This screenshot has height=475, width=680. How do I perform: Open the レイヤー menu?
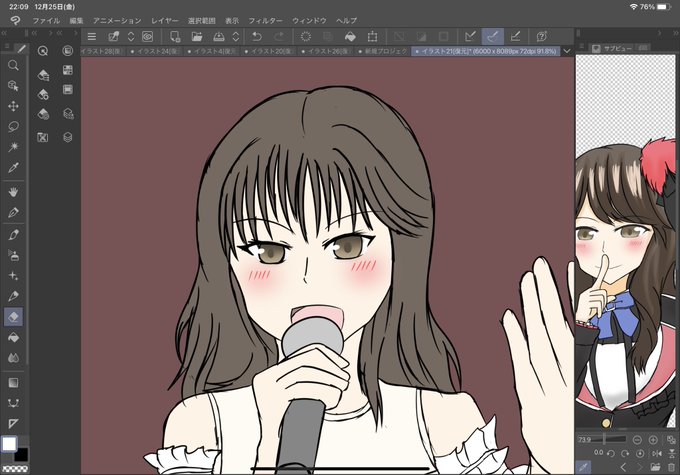164,20
